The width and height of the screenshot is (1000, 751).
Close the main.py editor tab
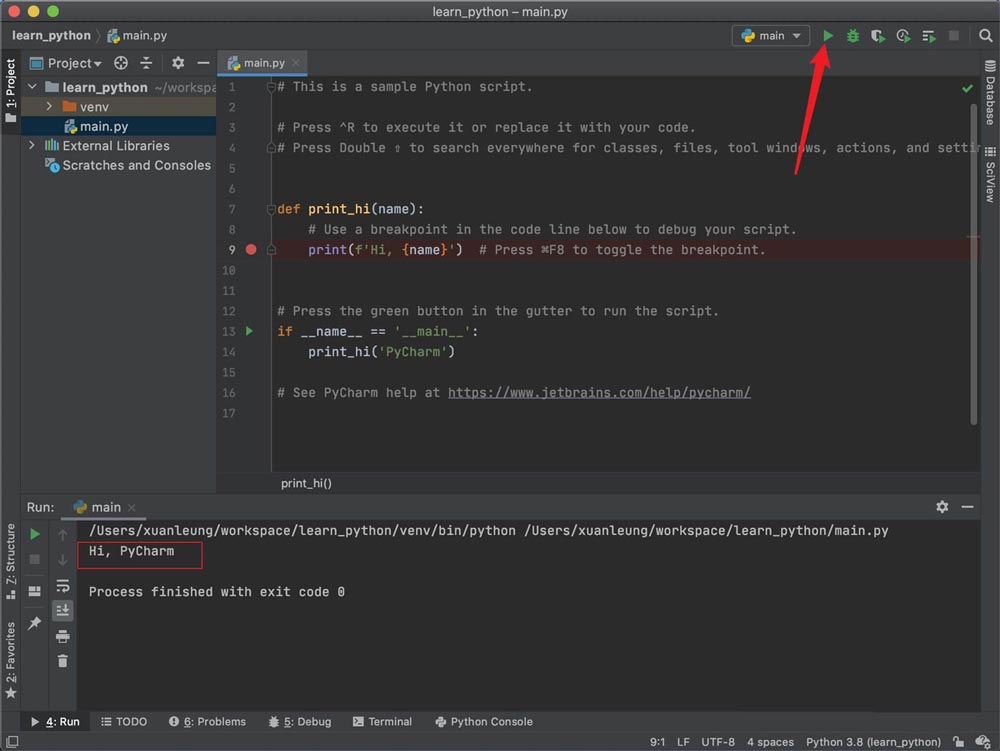coord(295,63)
